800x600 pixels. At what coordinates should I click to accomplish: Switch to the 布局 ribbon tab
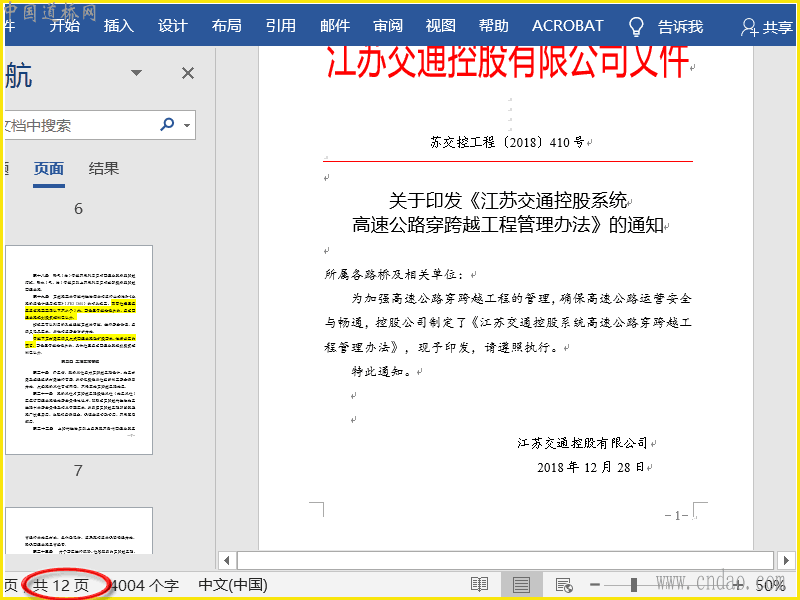point(227,26)
